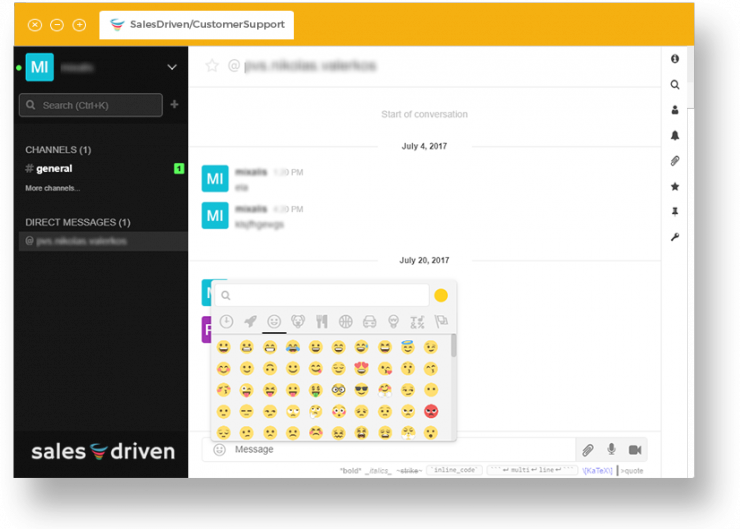Switch to food and drink emoji tab

[322, 322]
